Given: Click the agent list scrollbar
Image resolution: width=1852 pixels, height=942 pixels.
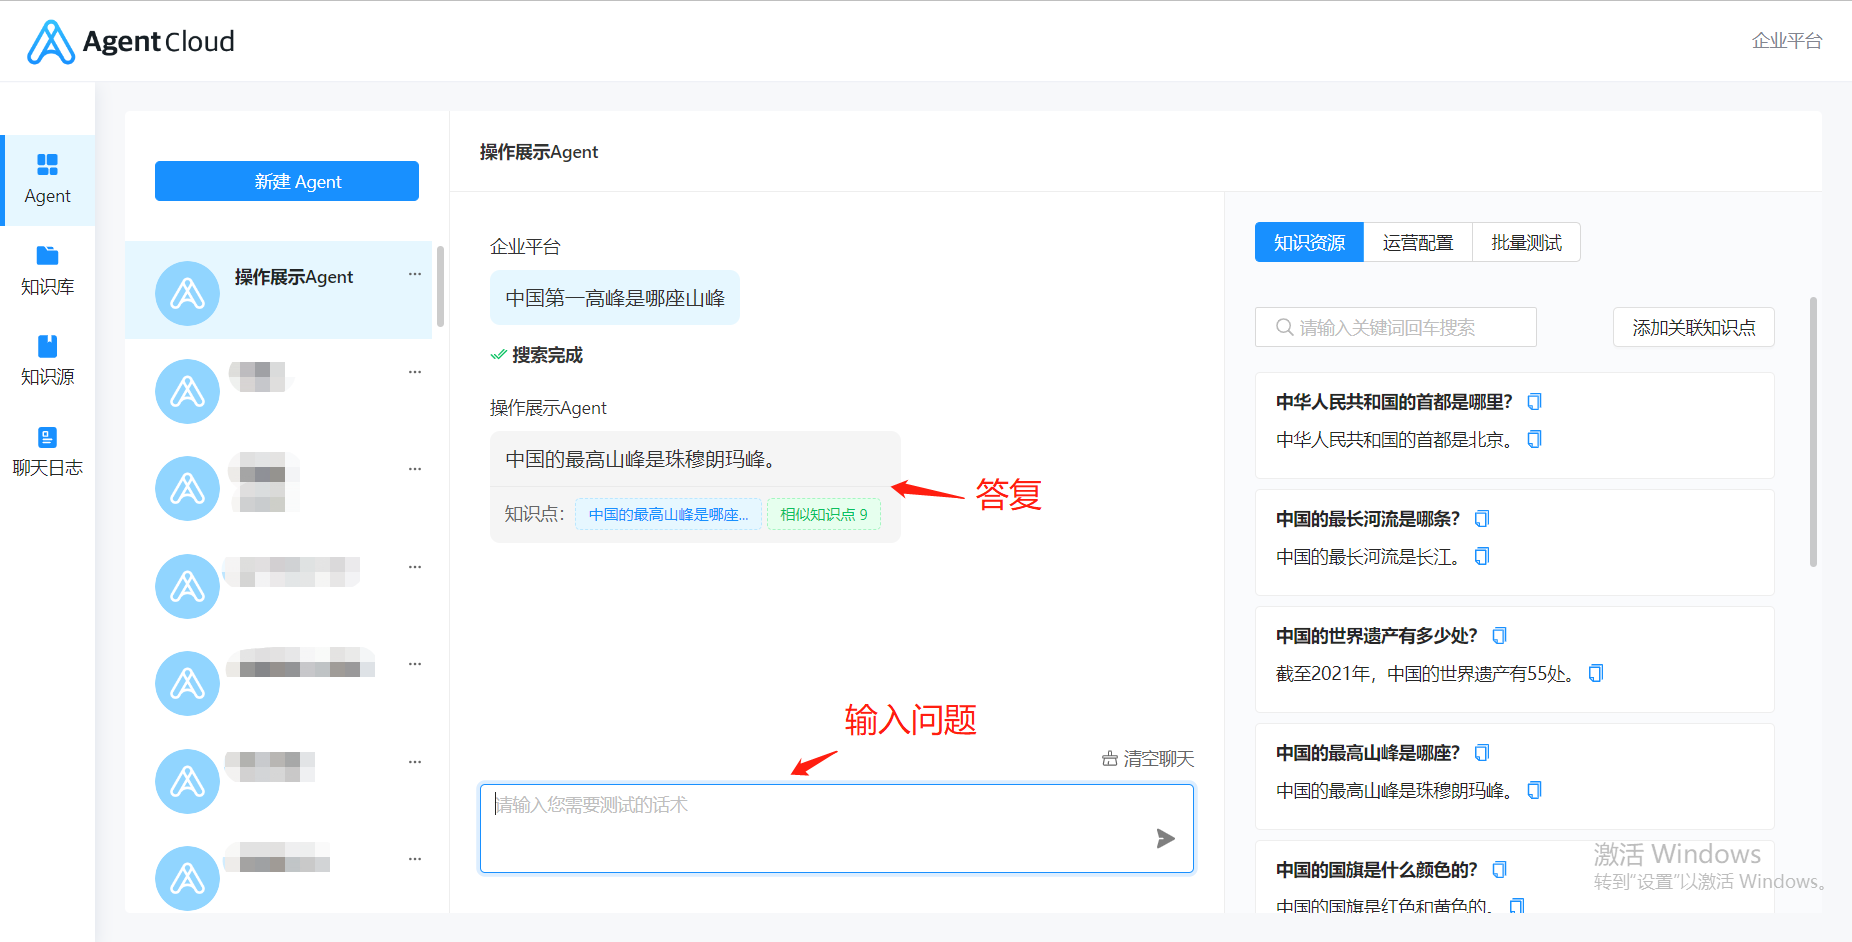Looking at the screenshot, I should click(440, 286).
